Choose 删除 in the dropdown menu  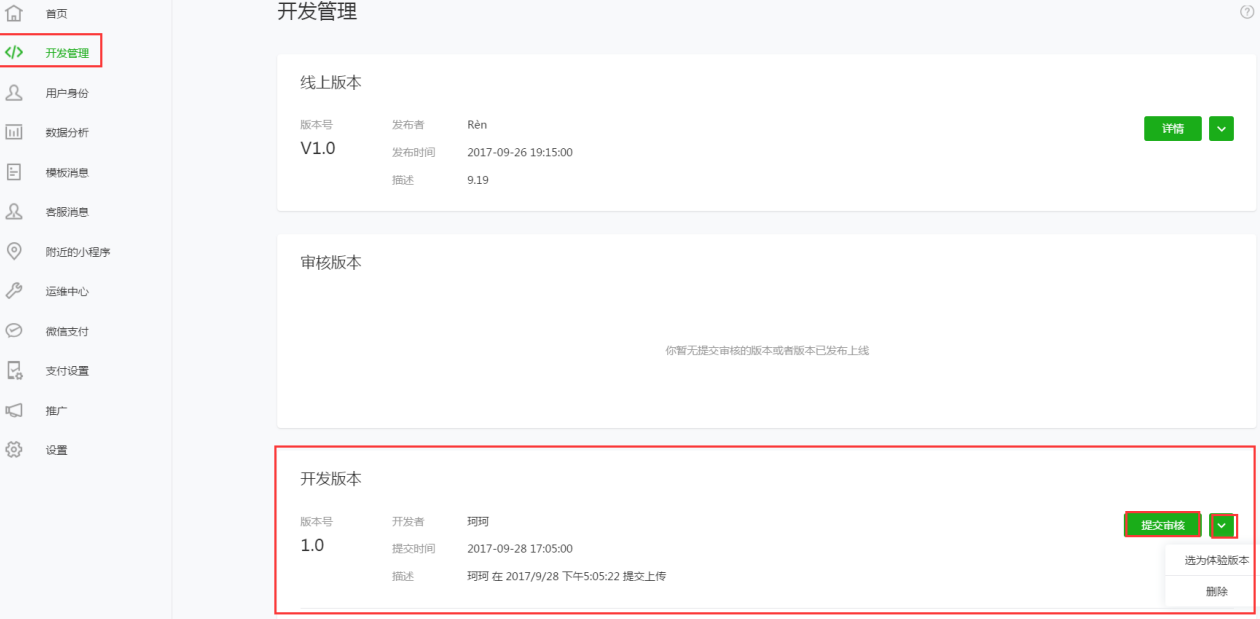[1216, 591]
